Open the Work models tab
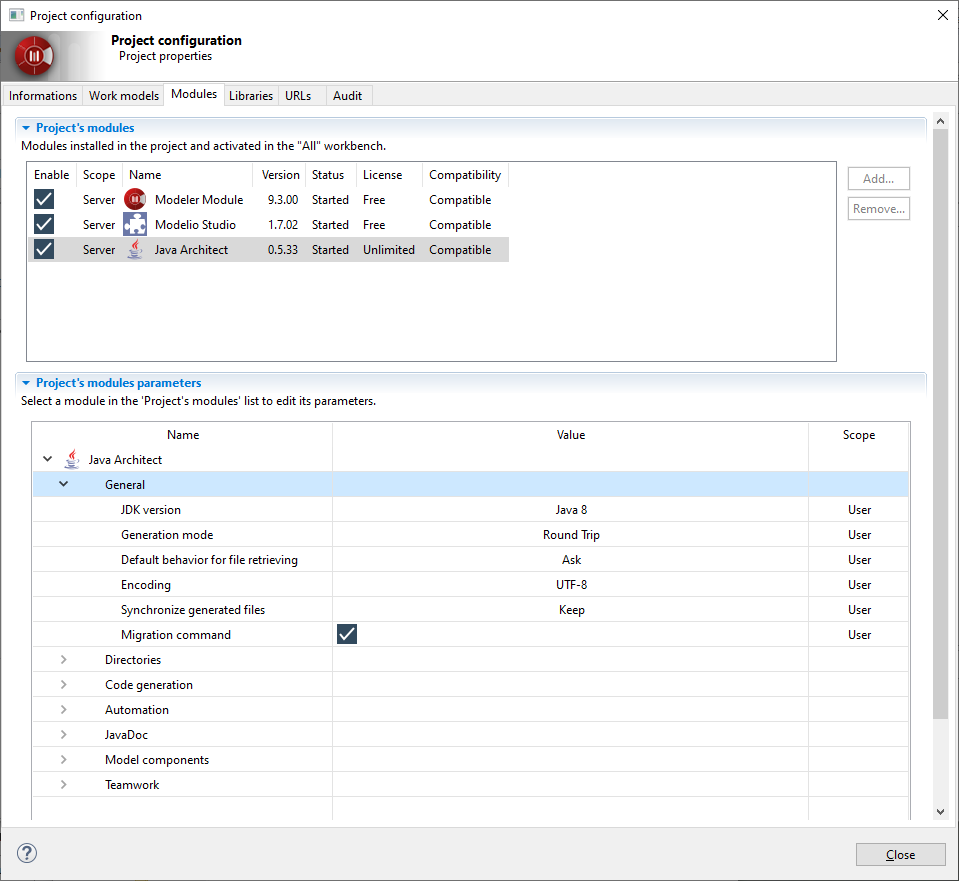959x881 pixels. 124,95
